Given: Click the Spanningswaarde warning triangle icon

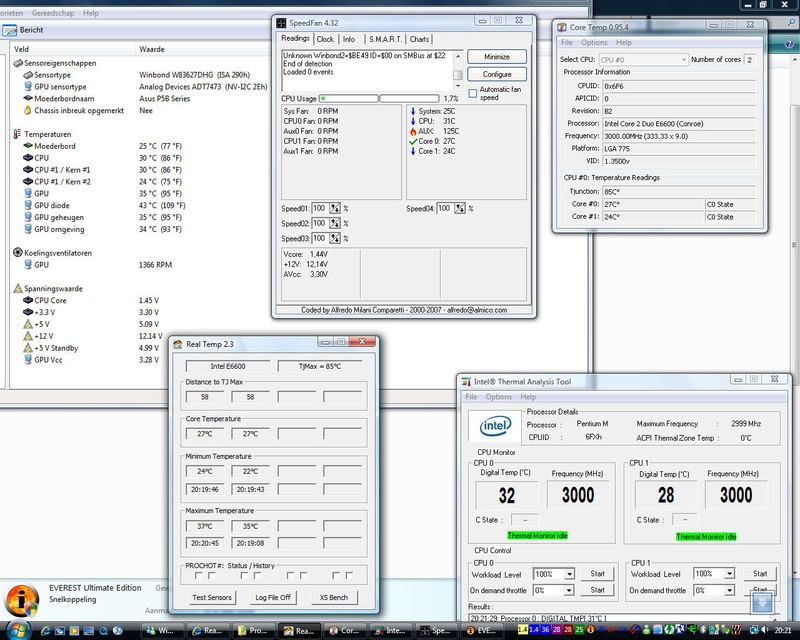Looking at the screenshot, I should tap(18, 288).
